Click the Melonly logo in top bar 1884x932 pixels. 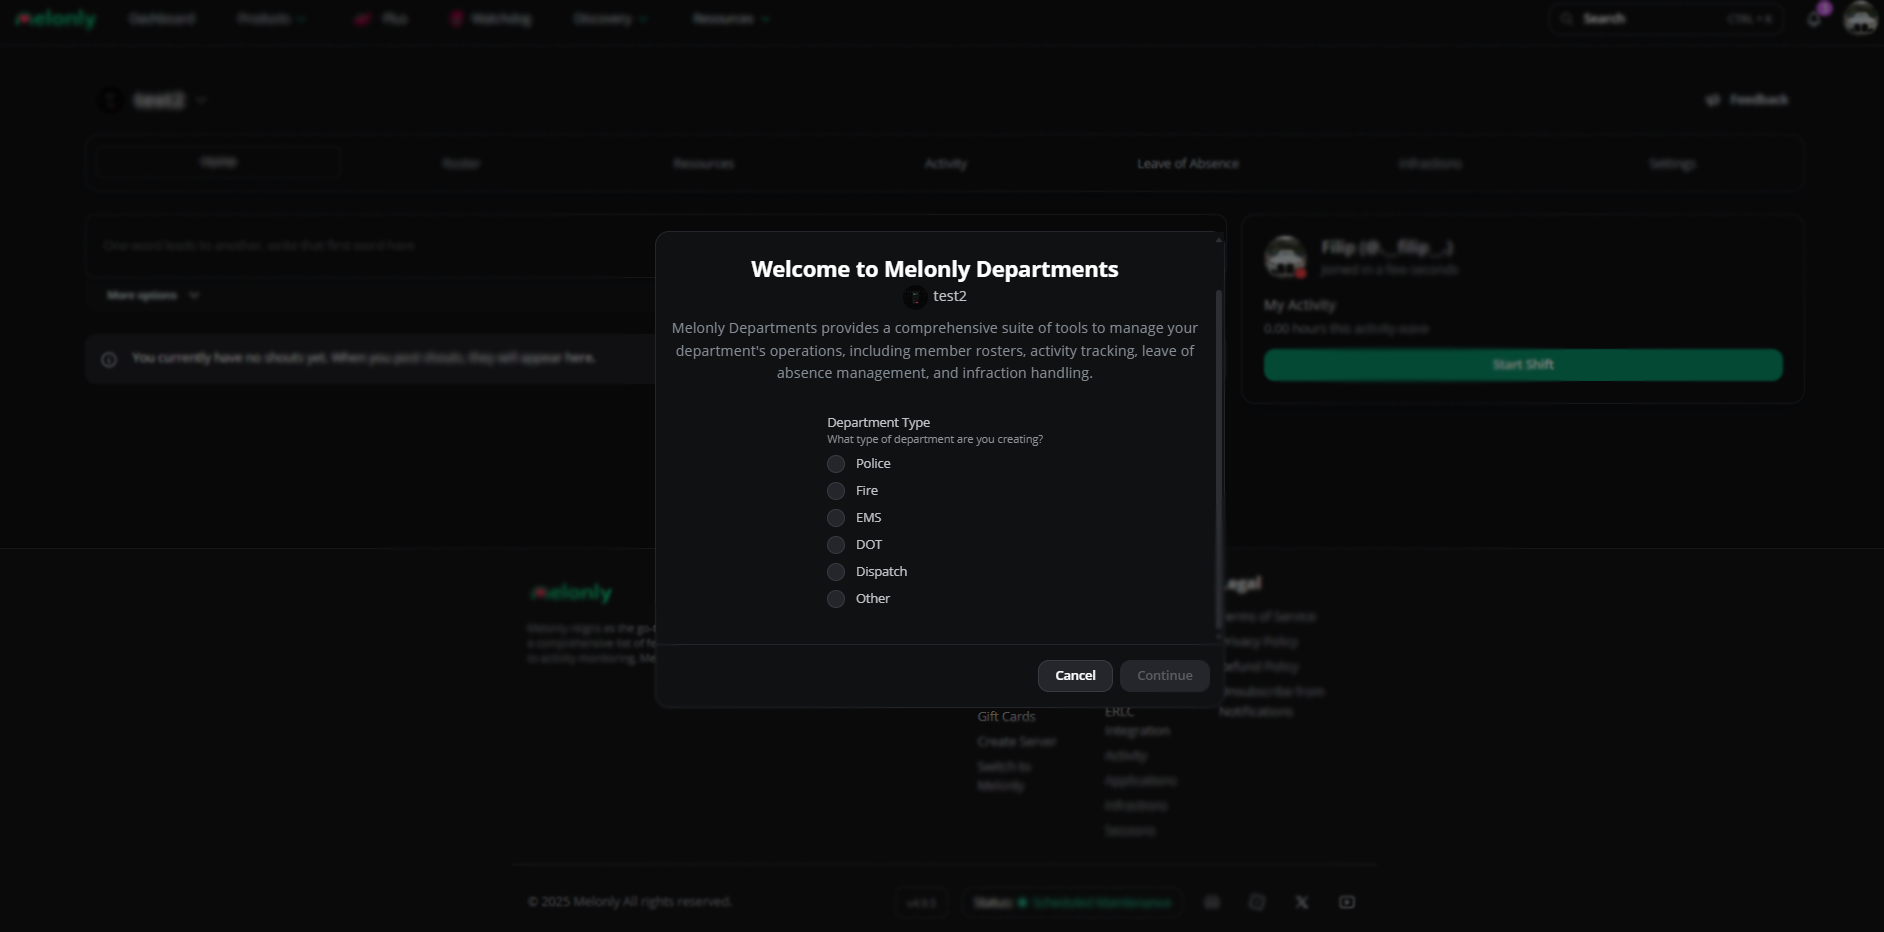(56, 19)
